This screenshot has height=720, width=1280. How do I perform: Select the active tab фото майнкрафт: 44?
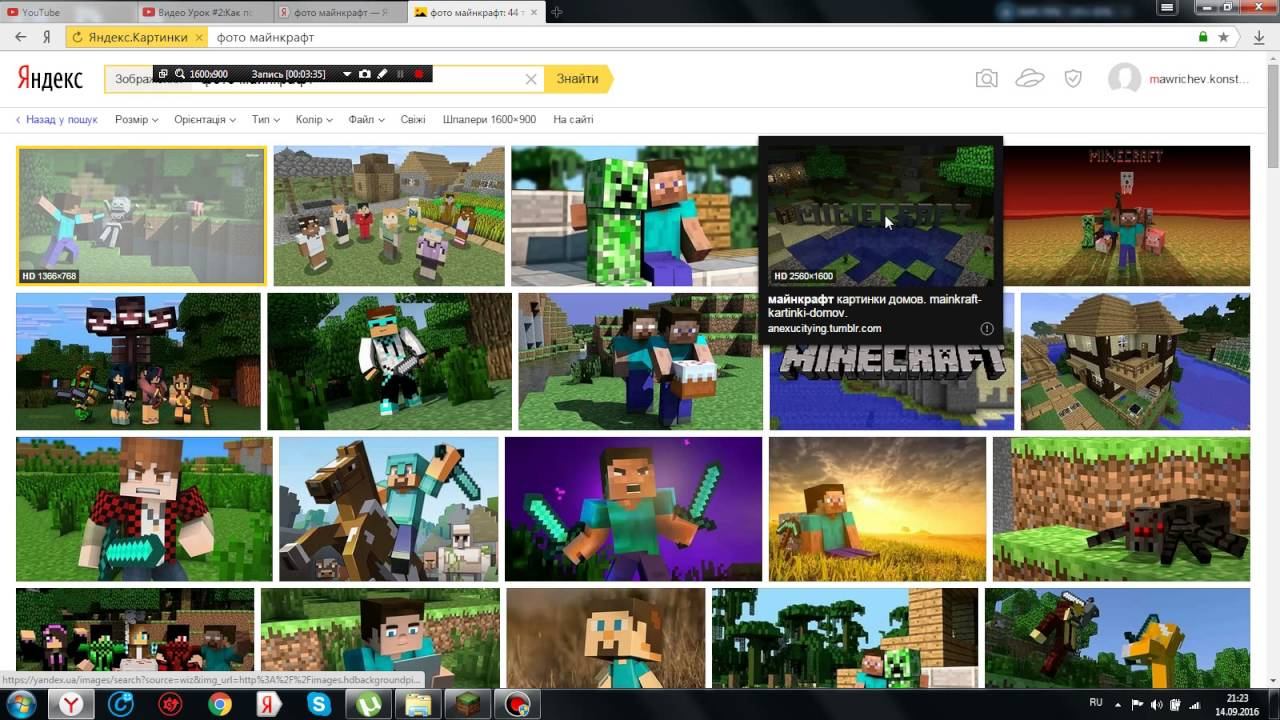[x=475, y=12]
